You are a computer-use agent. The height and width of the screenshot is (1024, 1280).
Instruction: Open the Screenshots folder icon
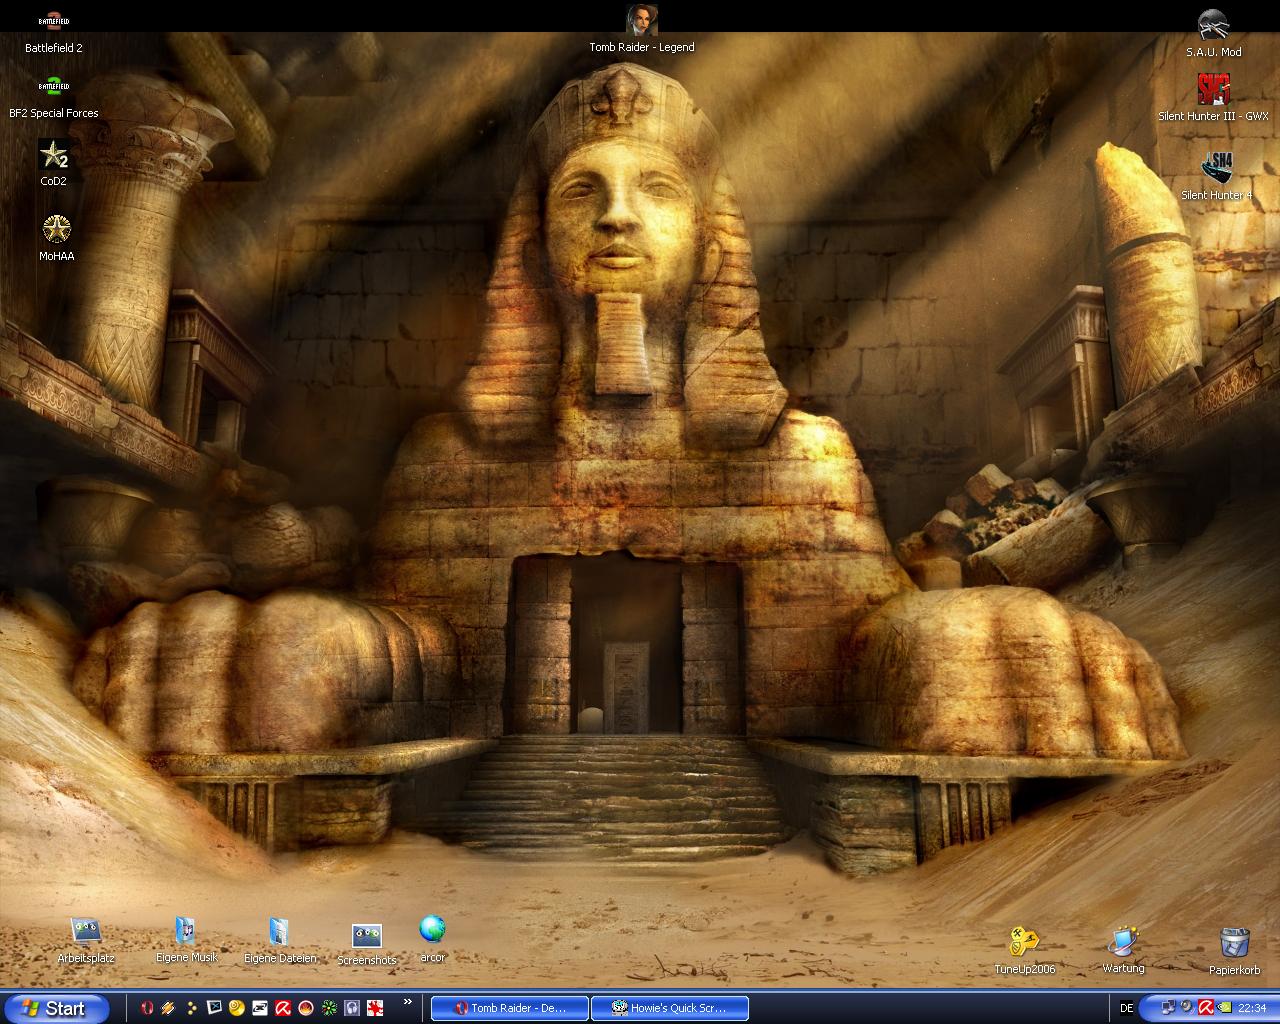[367, 936]
